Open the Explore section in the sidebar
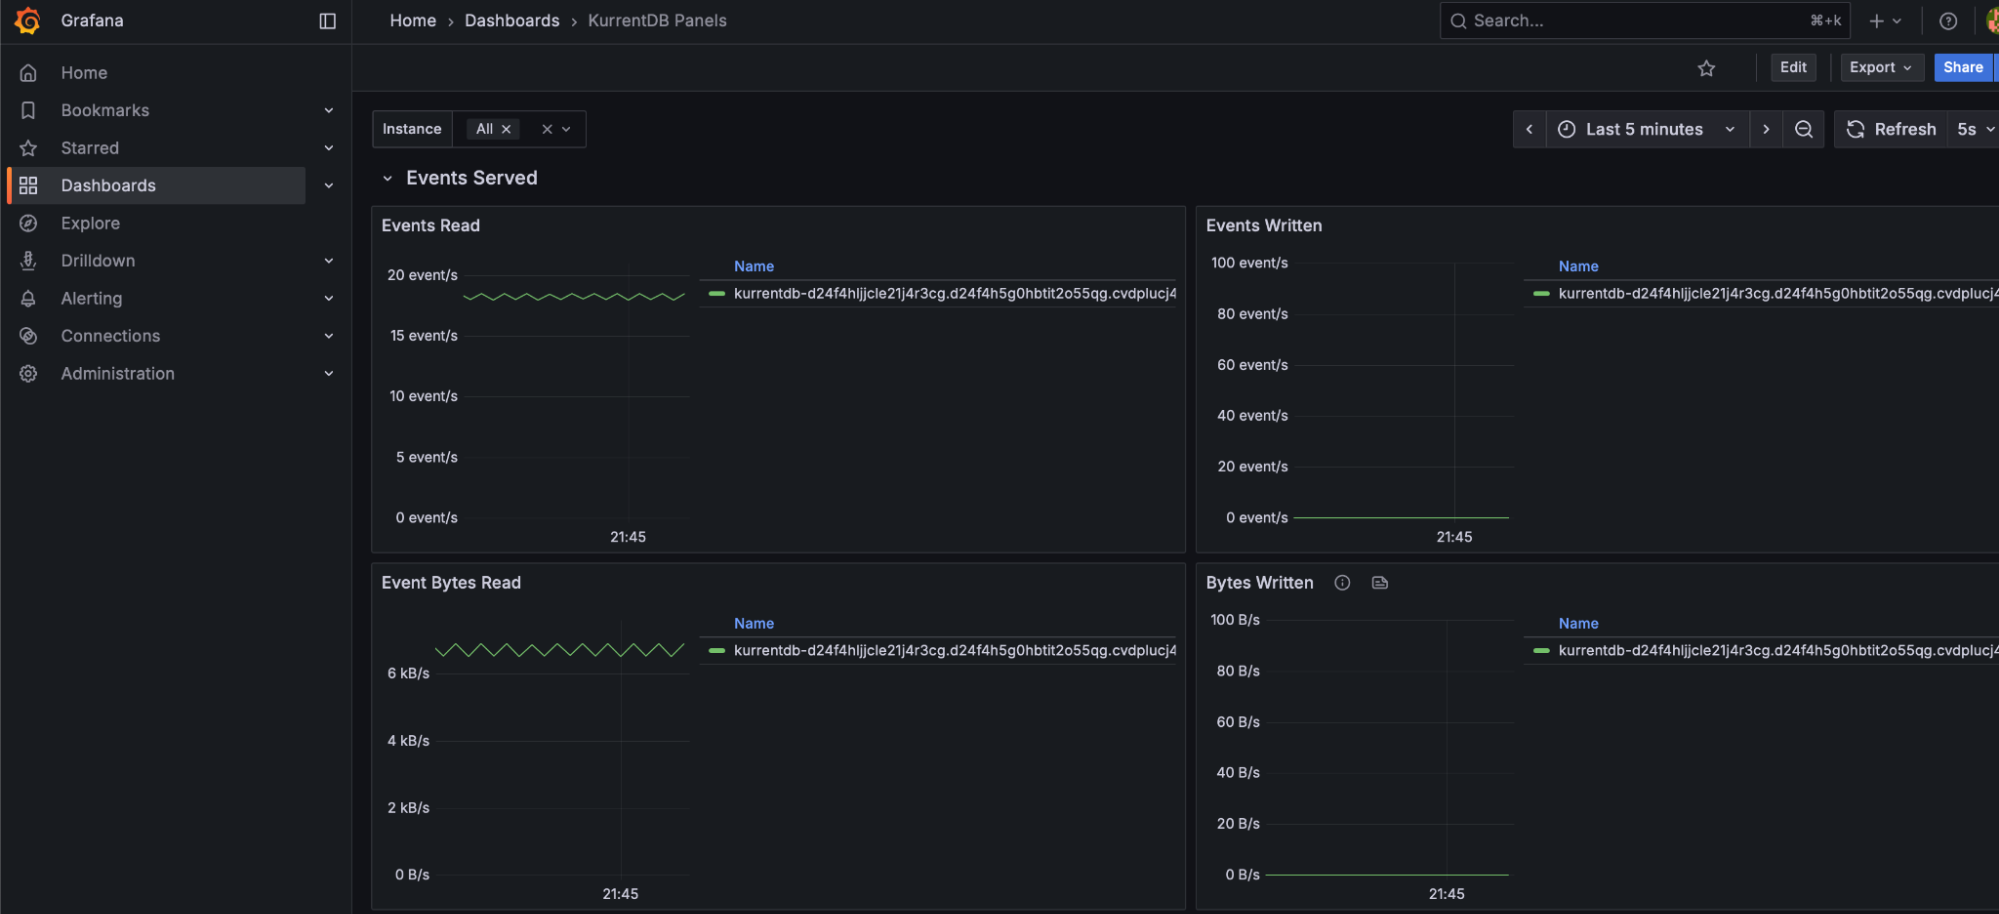This screenshot has height=914, width=1999. click(90, 222)
